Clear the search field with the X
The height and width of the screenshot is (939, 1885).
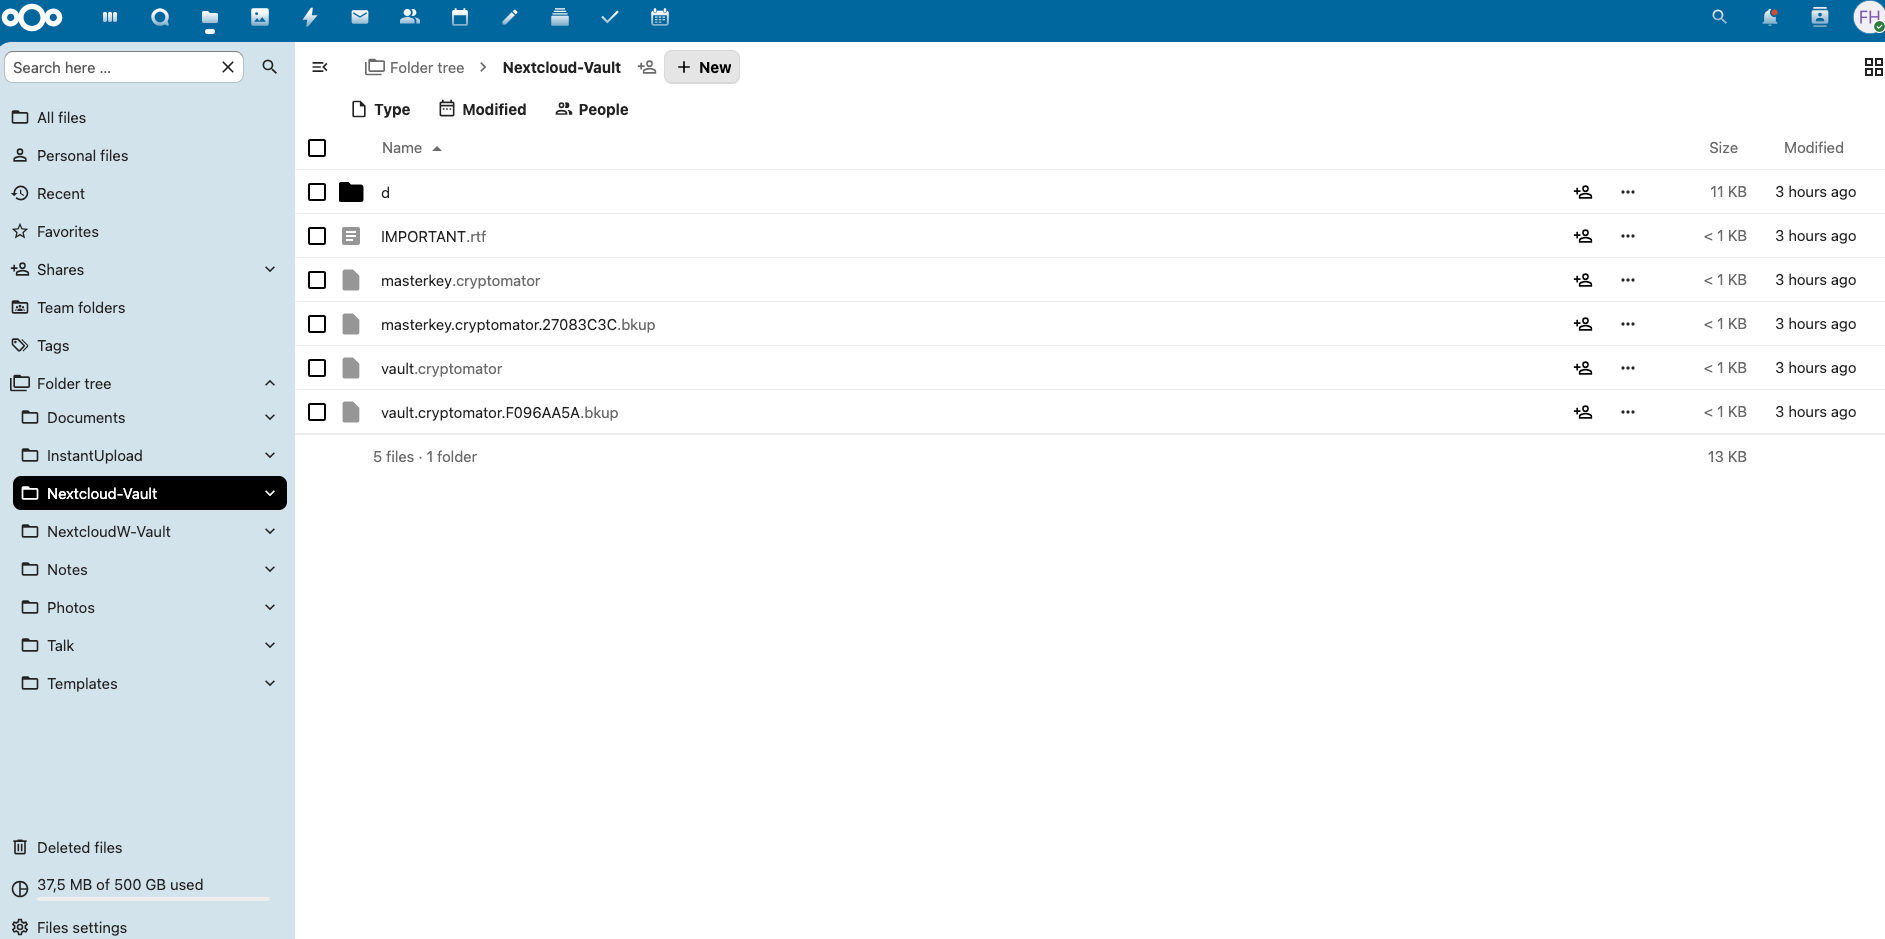(x=227, y=67)
